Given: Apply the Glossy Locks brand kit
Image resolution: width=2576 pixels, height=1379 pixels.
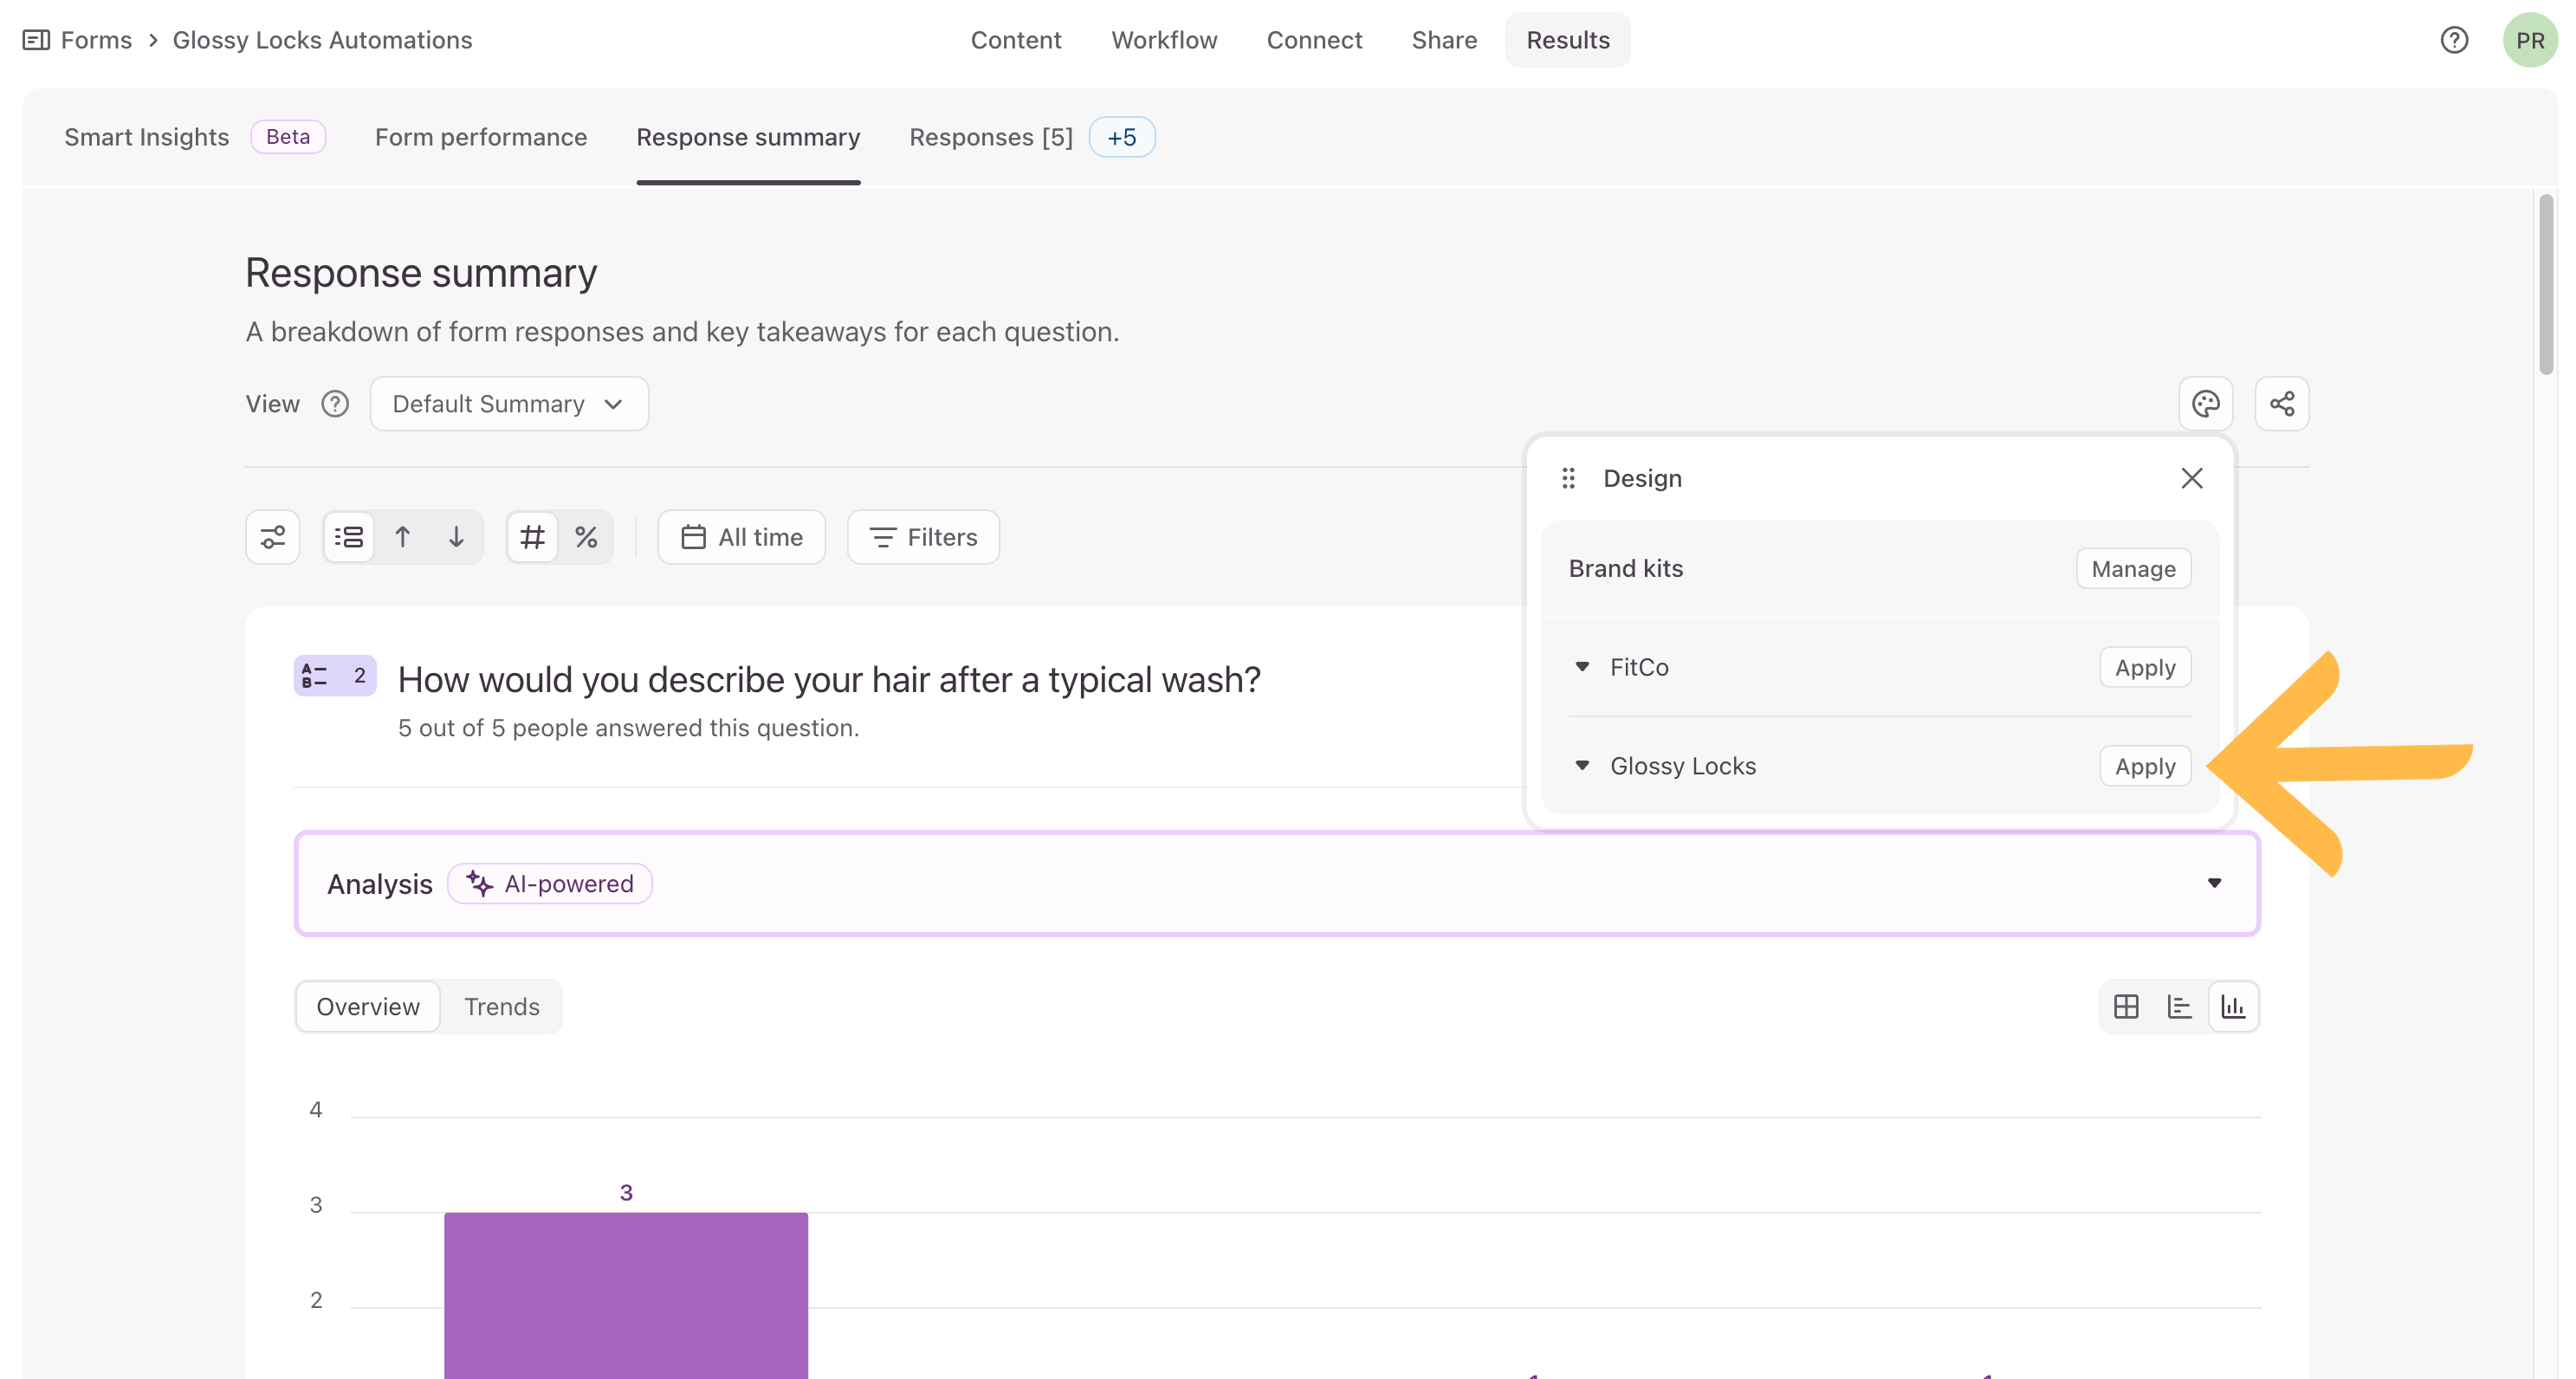Looking at the screenshot, I should [x=2145, y=767].
